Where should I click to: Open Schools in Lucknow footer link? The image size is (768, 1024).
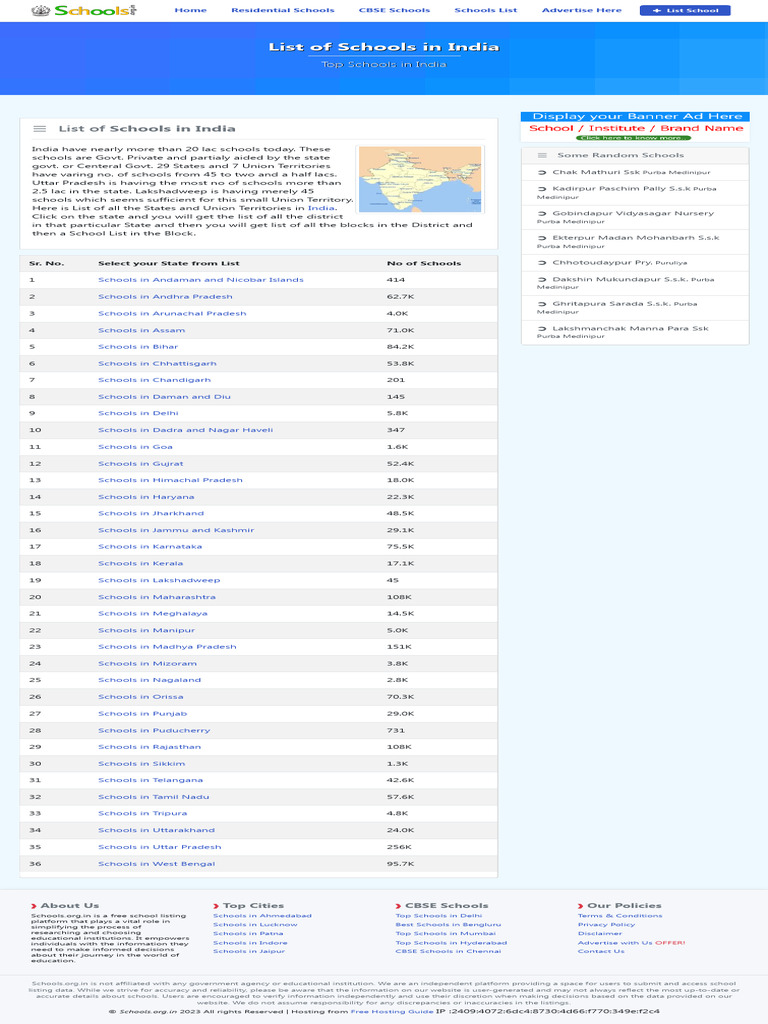(255, 925)
